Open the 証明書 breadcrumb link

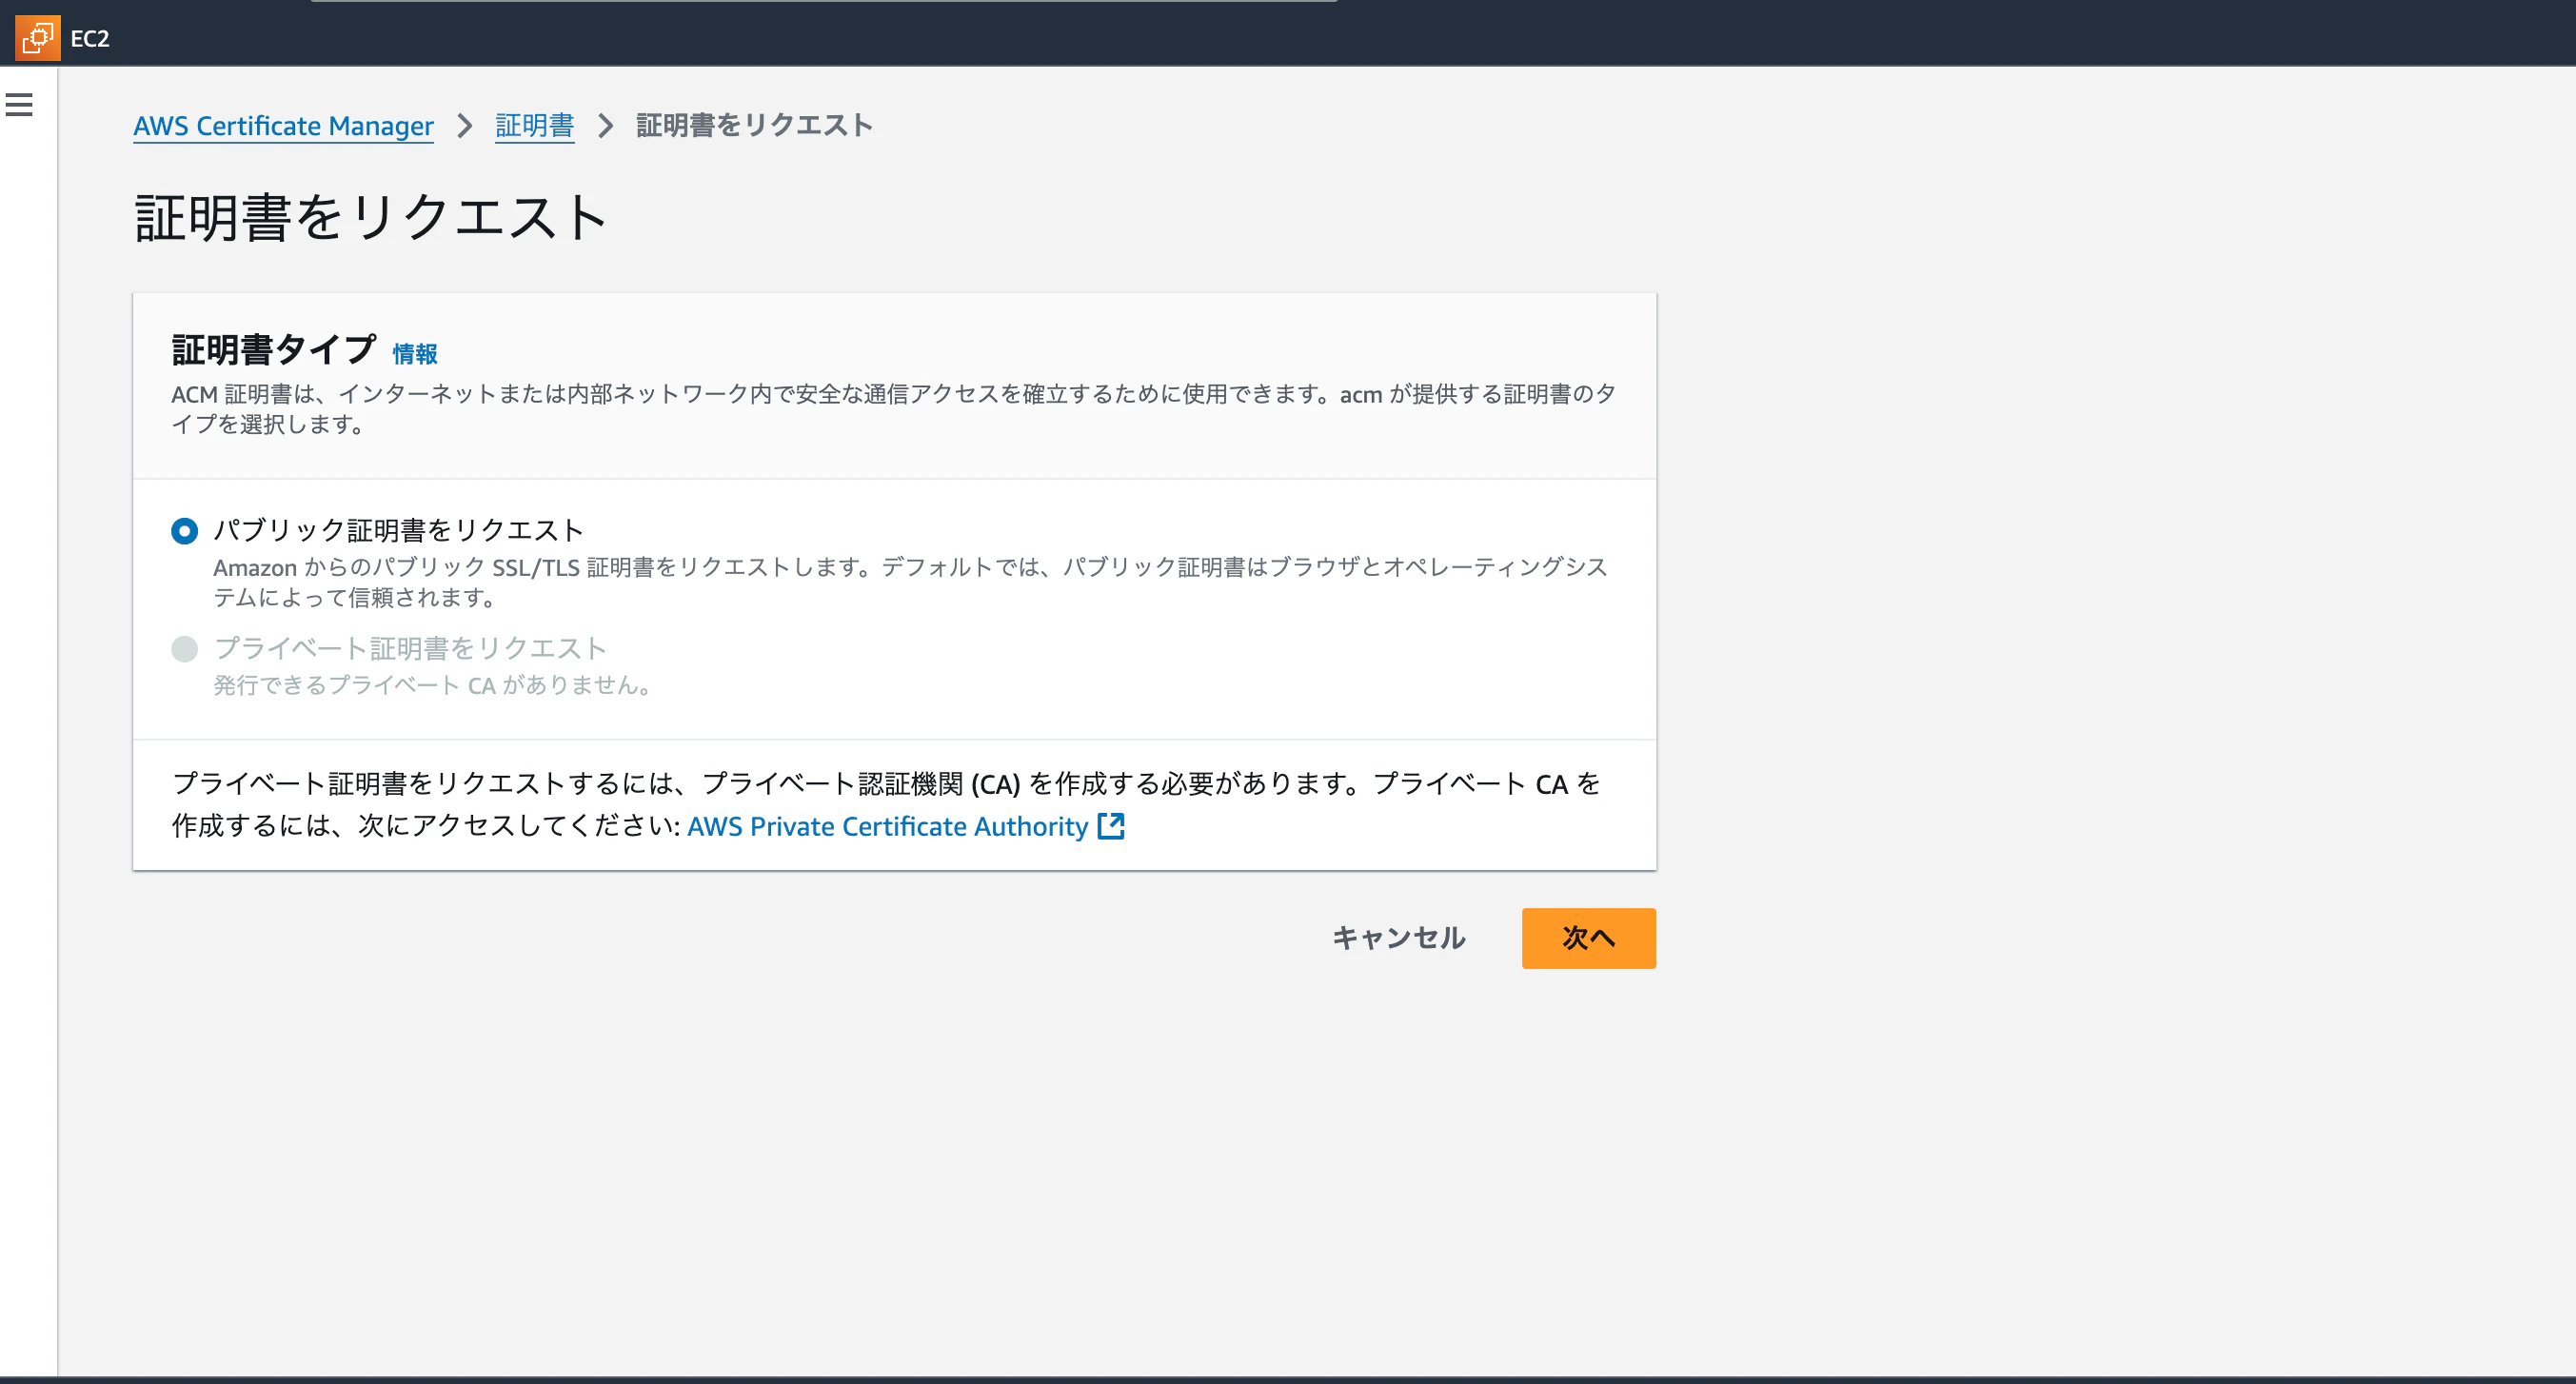pyautogui.click(x=534, y=126)
